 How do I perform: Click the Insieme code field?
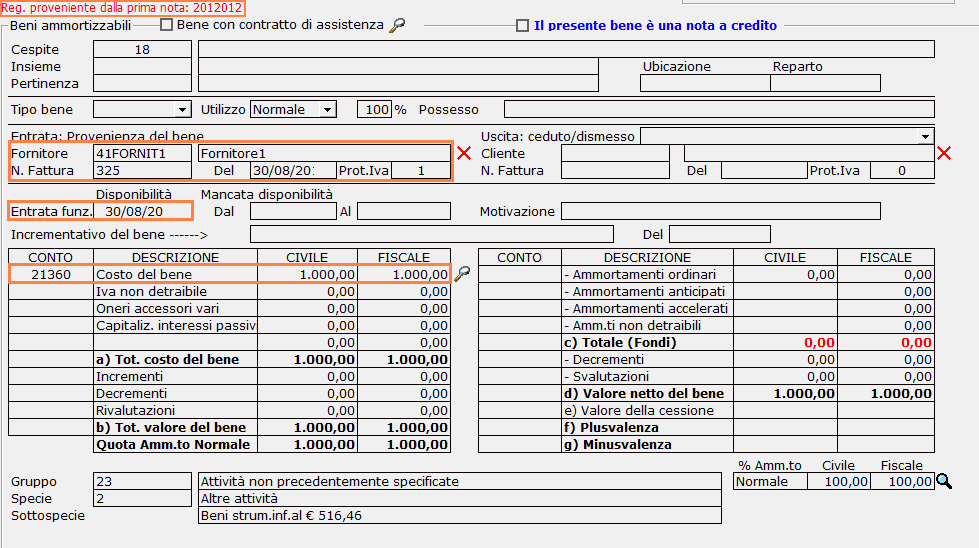142,66
